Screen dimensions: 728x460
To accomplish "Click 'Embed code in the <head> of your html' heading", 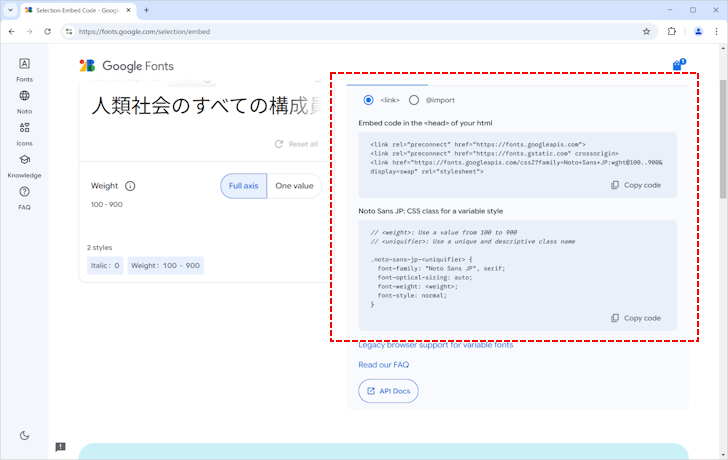I will pyautogui.click(x=425, y=123).
